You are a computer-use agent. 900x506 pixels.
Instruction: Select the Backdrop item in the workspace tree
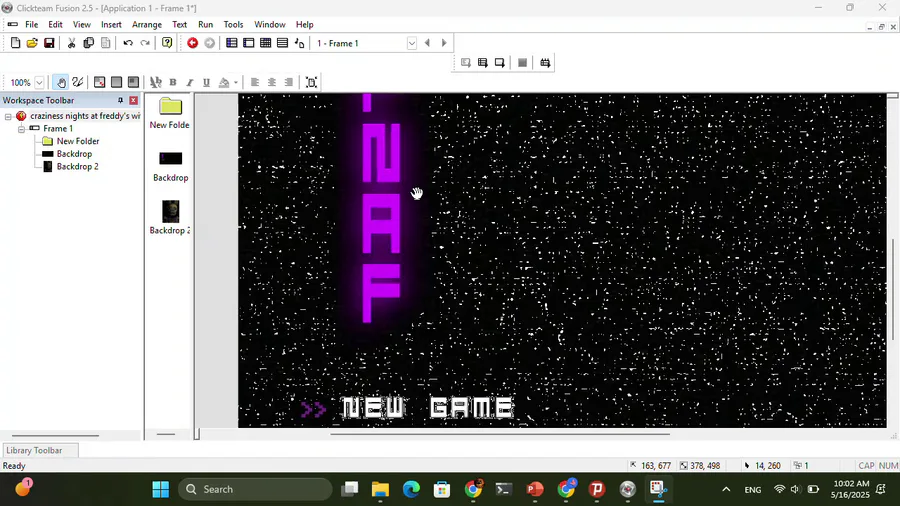pyautogui.click(x=74, y=154)
